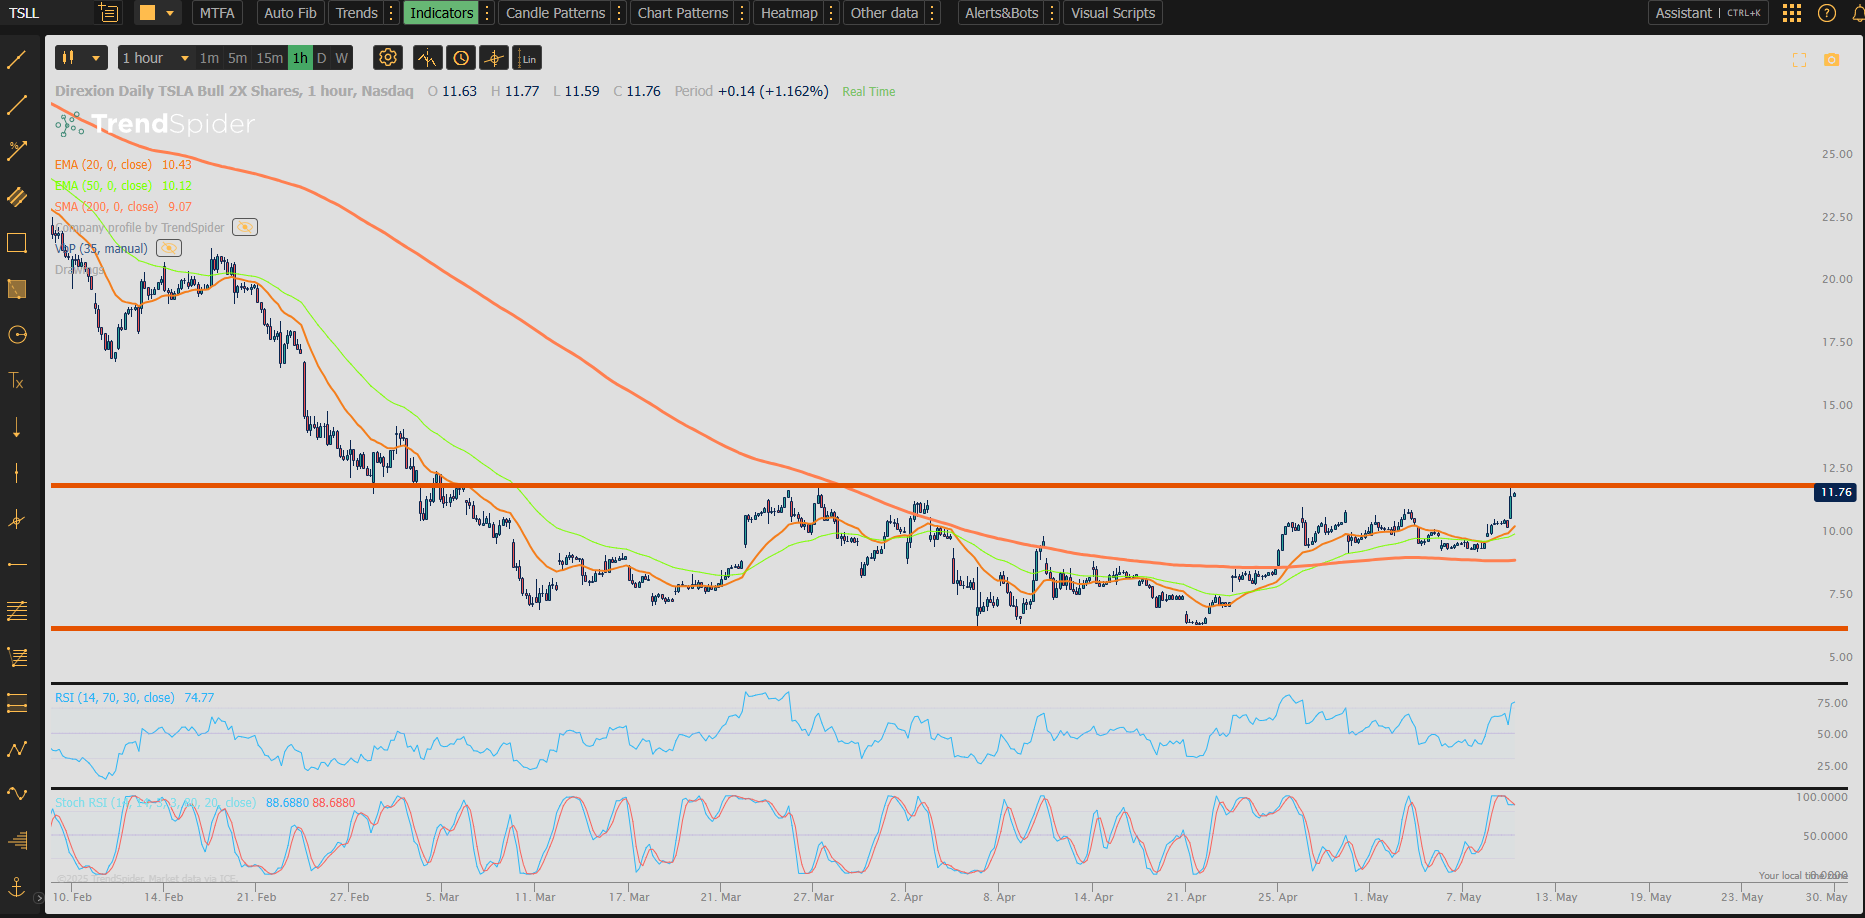Toggle Candle Patterns detection
This screenshot has height=918, width=1865.
[555, 13]
